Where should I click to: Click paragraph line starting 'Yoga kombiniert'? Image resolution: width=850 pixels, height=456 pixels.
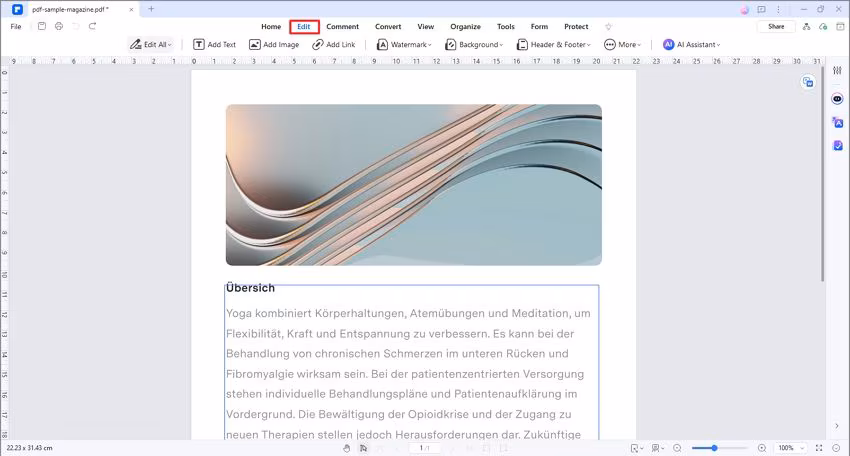tap(408, 313)
